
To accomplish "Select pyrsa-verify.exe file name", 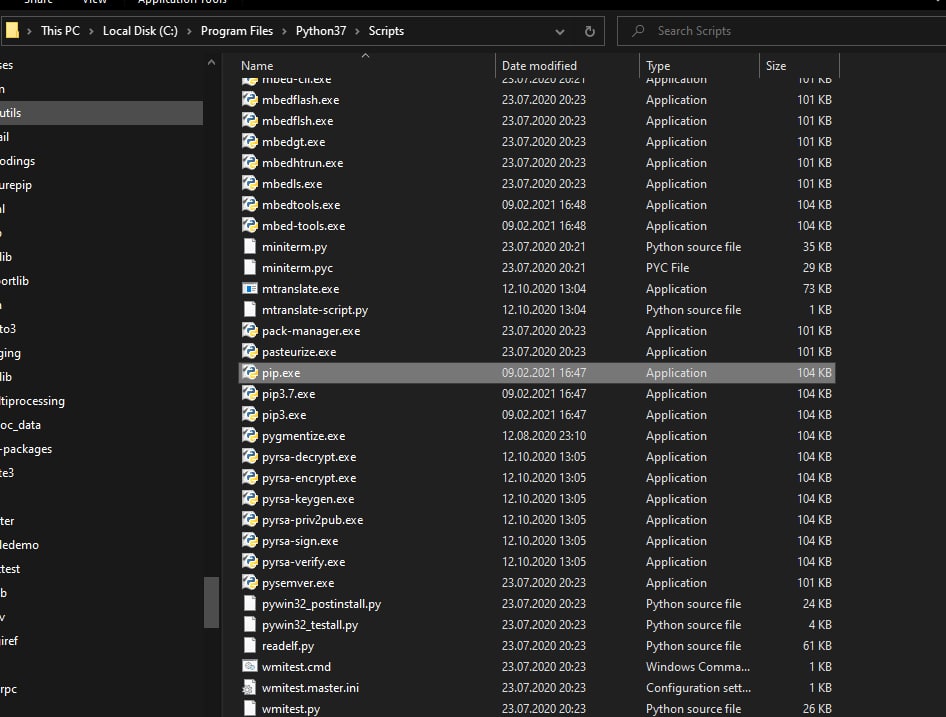I will (x=303, y=562).
